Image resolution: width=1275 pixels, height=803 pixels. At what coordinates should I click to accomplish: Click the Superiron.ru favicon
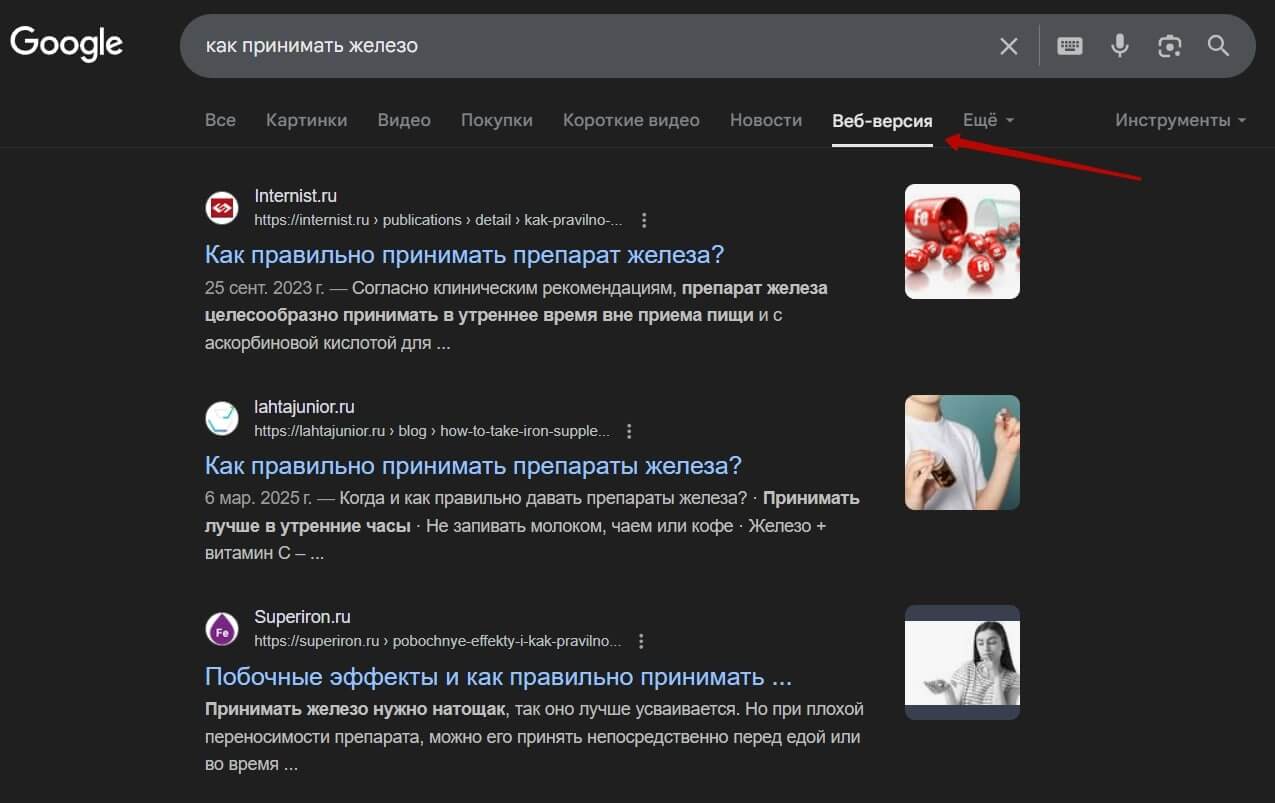point(222,629)
